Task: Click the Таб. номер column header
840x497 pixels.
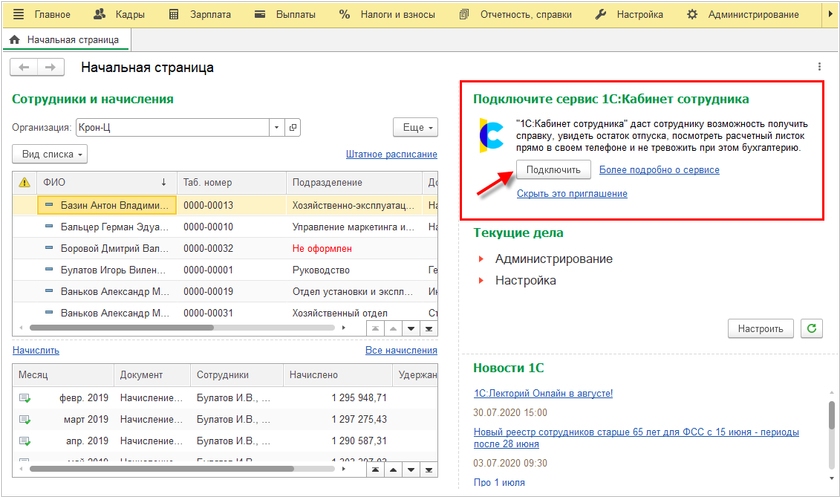Action: point(231,183)
